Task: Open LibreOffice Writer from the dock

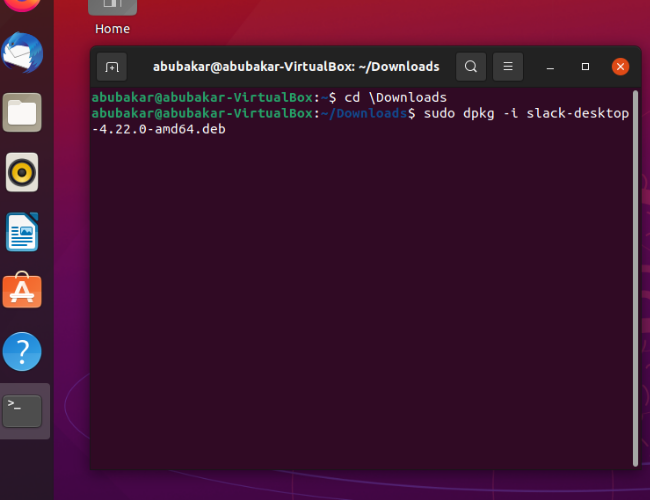Action: [23, 232]
